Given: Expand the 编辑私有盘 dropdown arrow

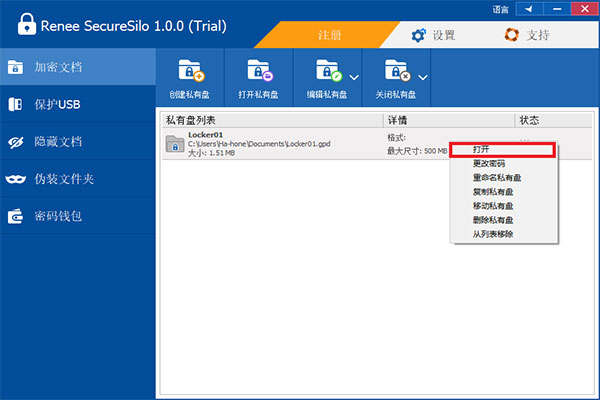Looking at the screenshot, I should [x=354, y=77].
